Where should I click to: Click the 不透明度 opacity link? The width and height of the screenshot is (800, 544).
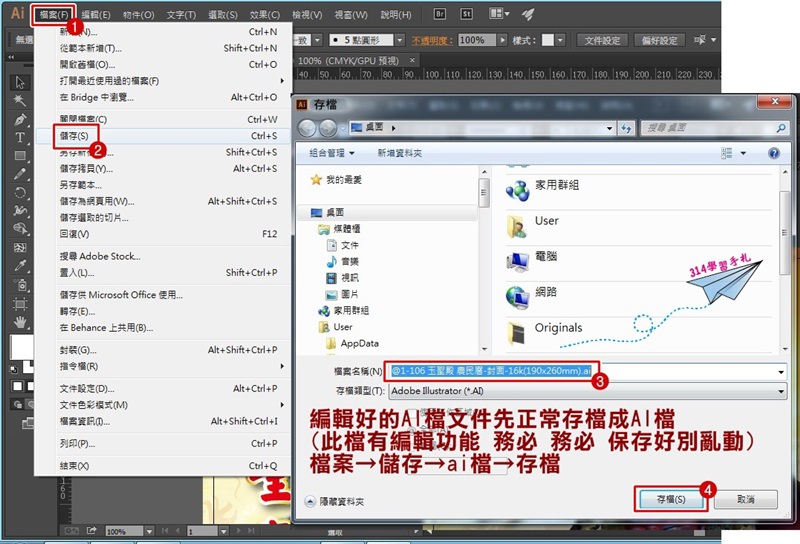pos(432,40)
